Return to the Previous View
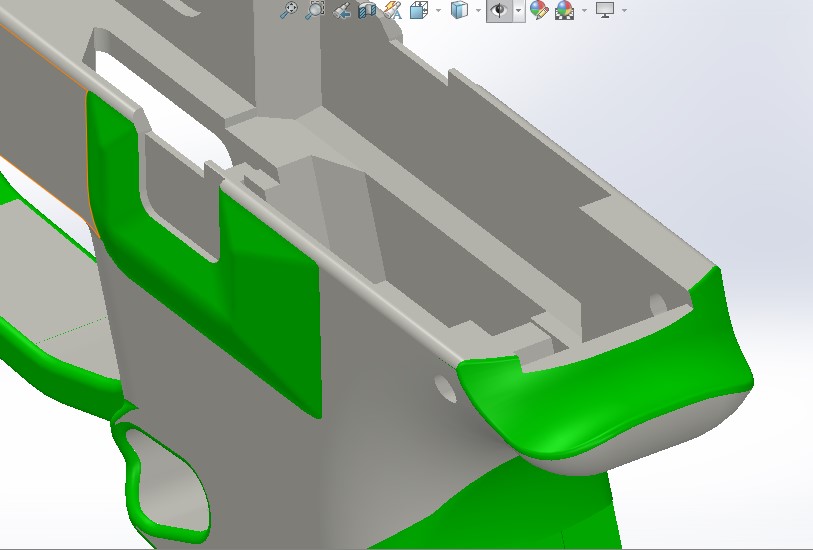Viewport: 813px width, 550px height. (342, 10)
